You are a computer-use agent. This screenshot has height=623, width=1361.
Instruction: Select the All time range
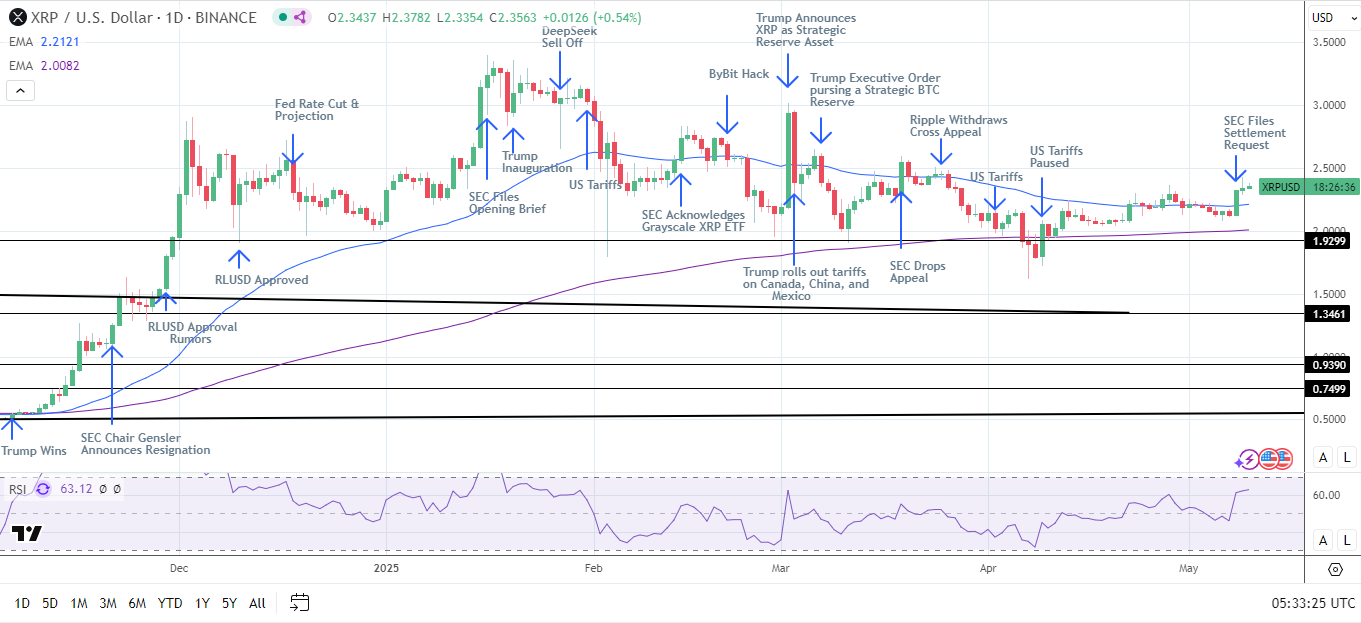(x=257, y=603)
